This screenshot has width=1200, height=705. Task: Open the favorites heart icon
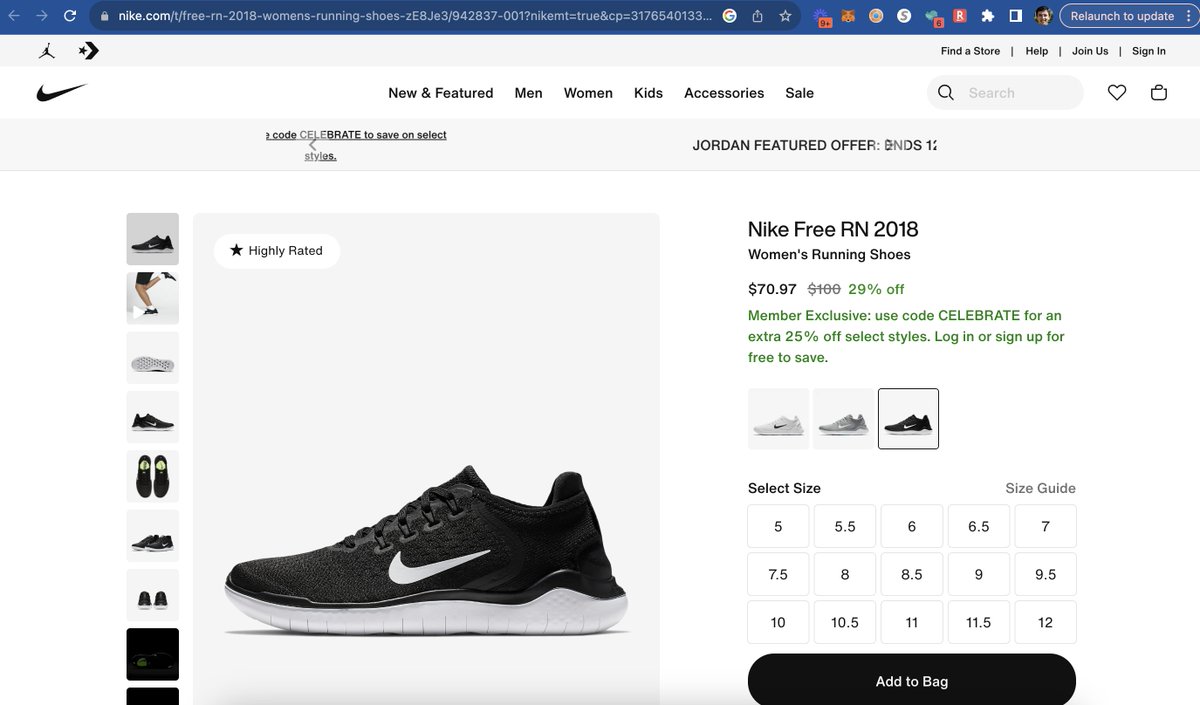(x=1117, y=92)
